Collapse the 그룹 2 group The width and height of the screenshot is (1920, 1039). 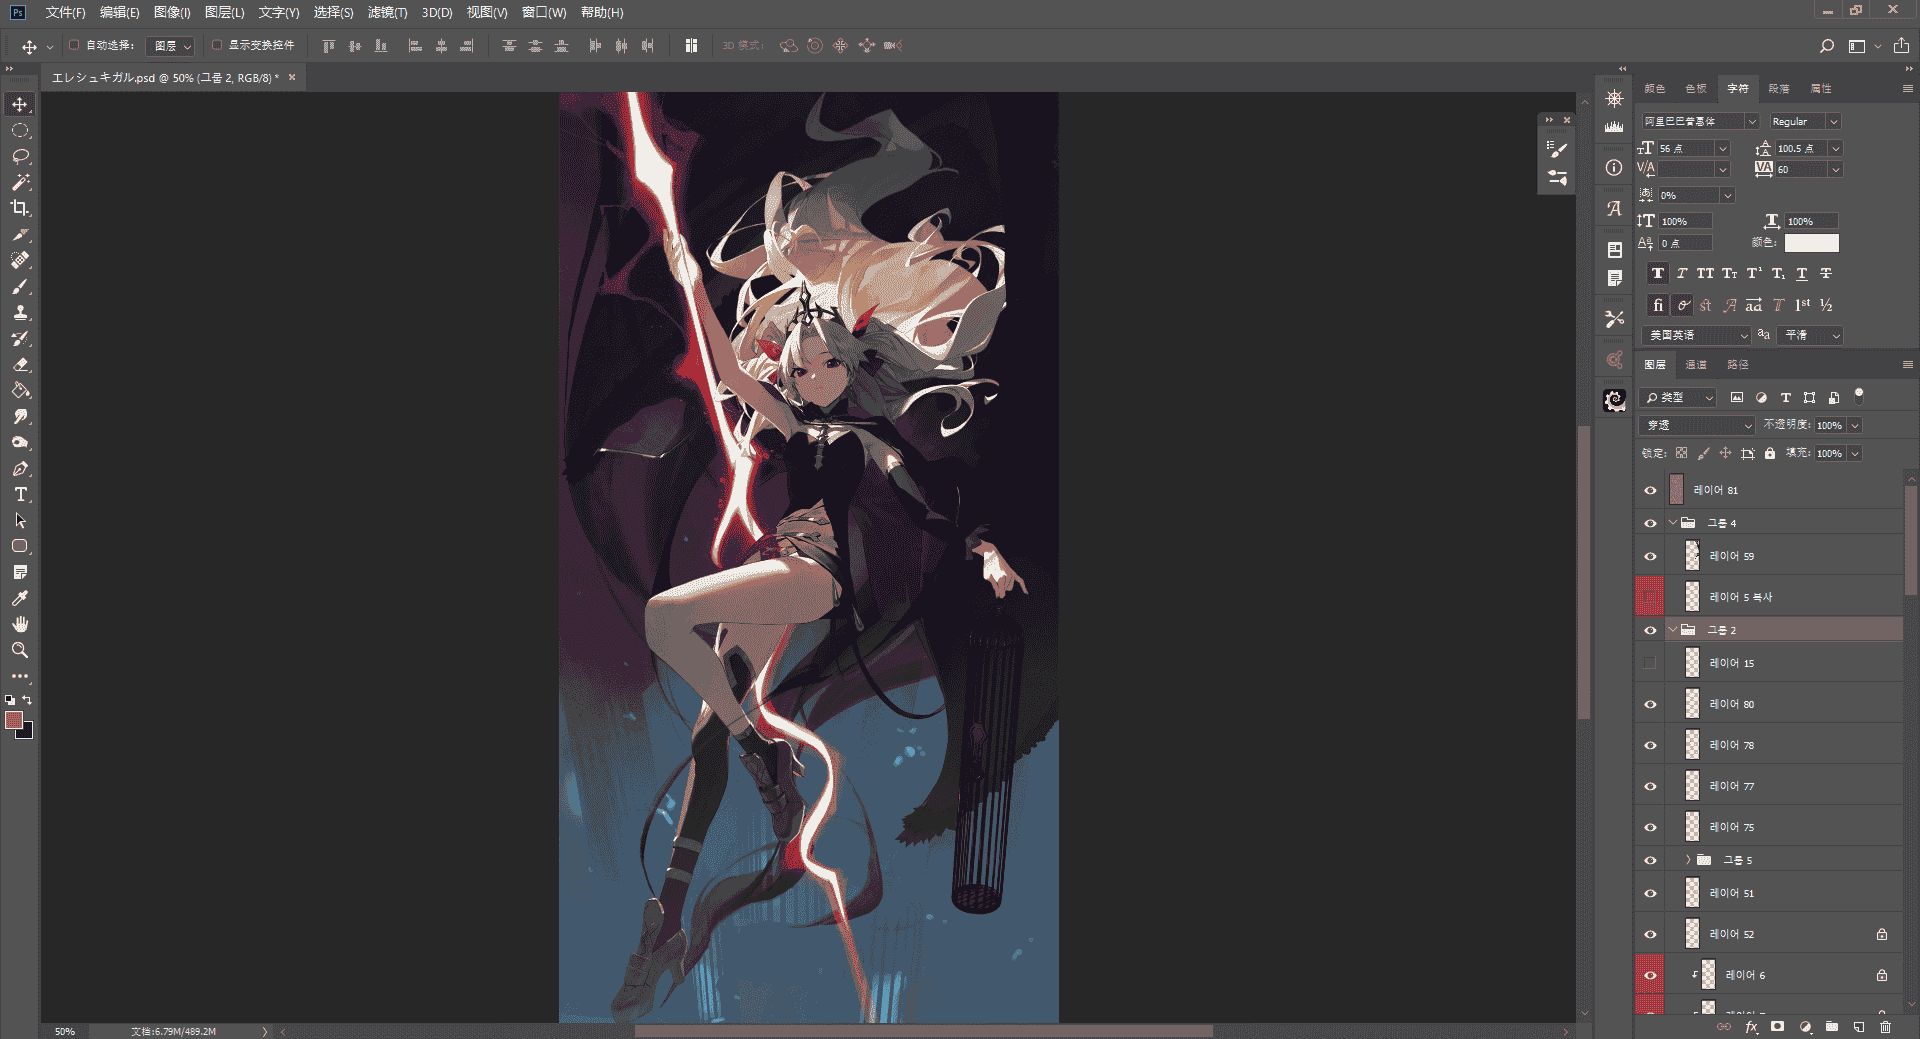pyautogui.click(x=1672, y=630)
